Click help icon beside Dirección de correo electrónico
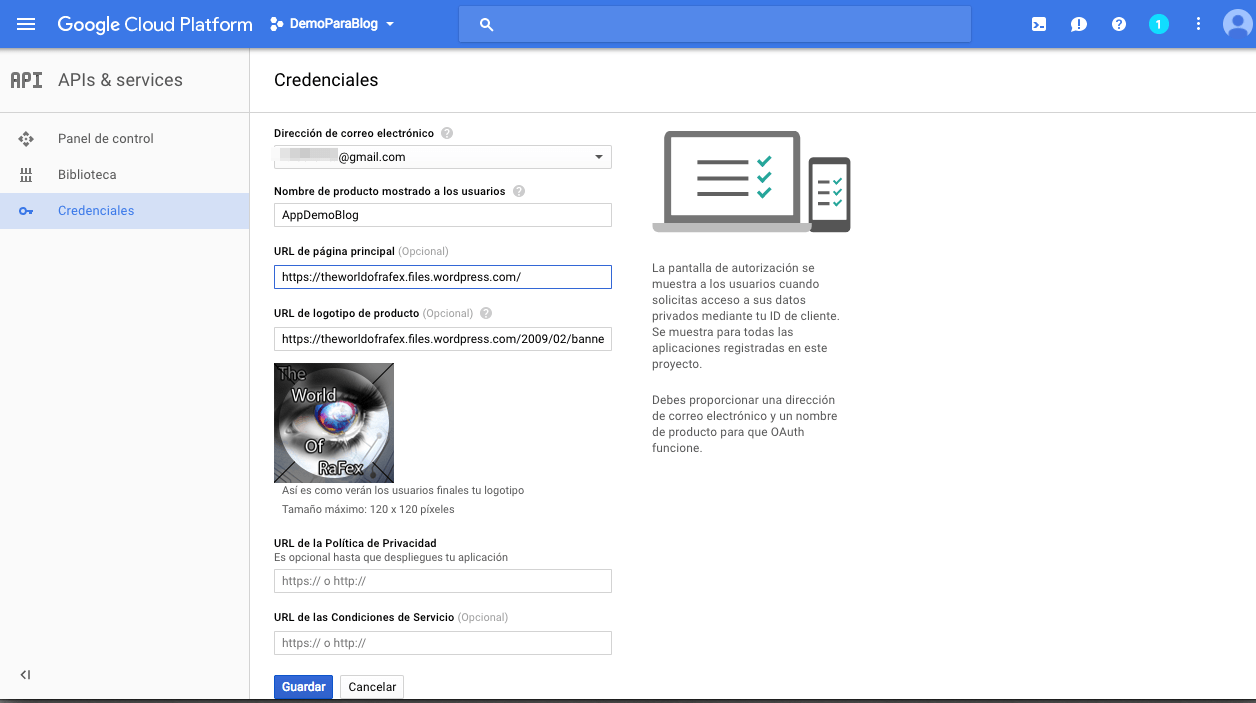 (x=447, y=133)
